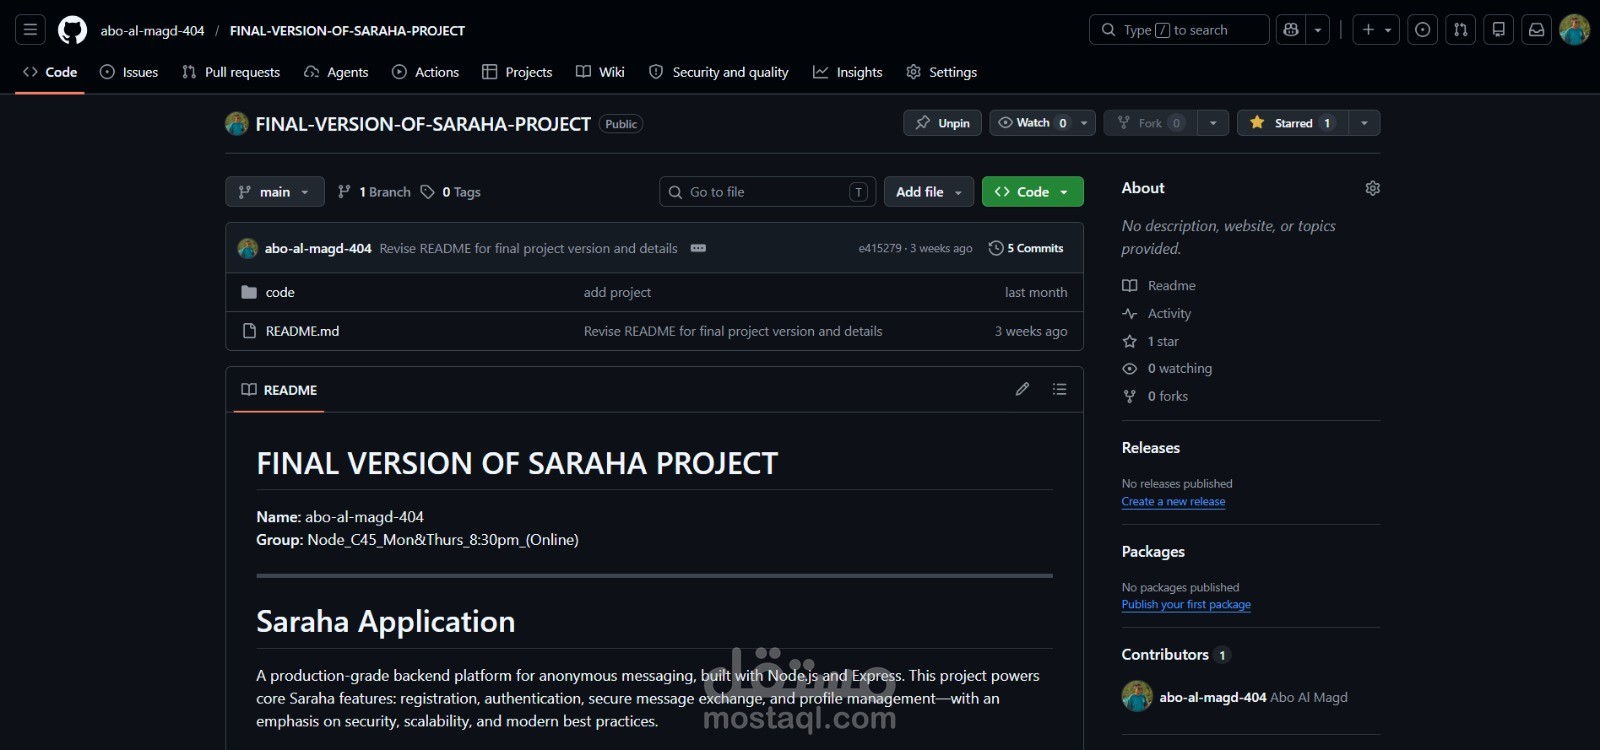This screenshot has height=750, width=1600.
Task: Expand the star lists dropdown arrow
Action: tap(1364, 123)
